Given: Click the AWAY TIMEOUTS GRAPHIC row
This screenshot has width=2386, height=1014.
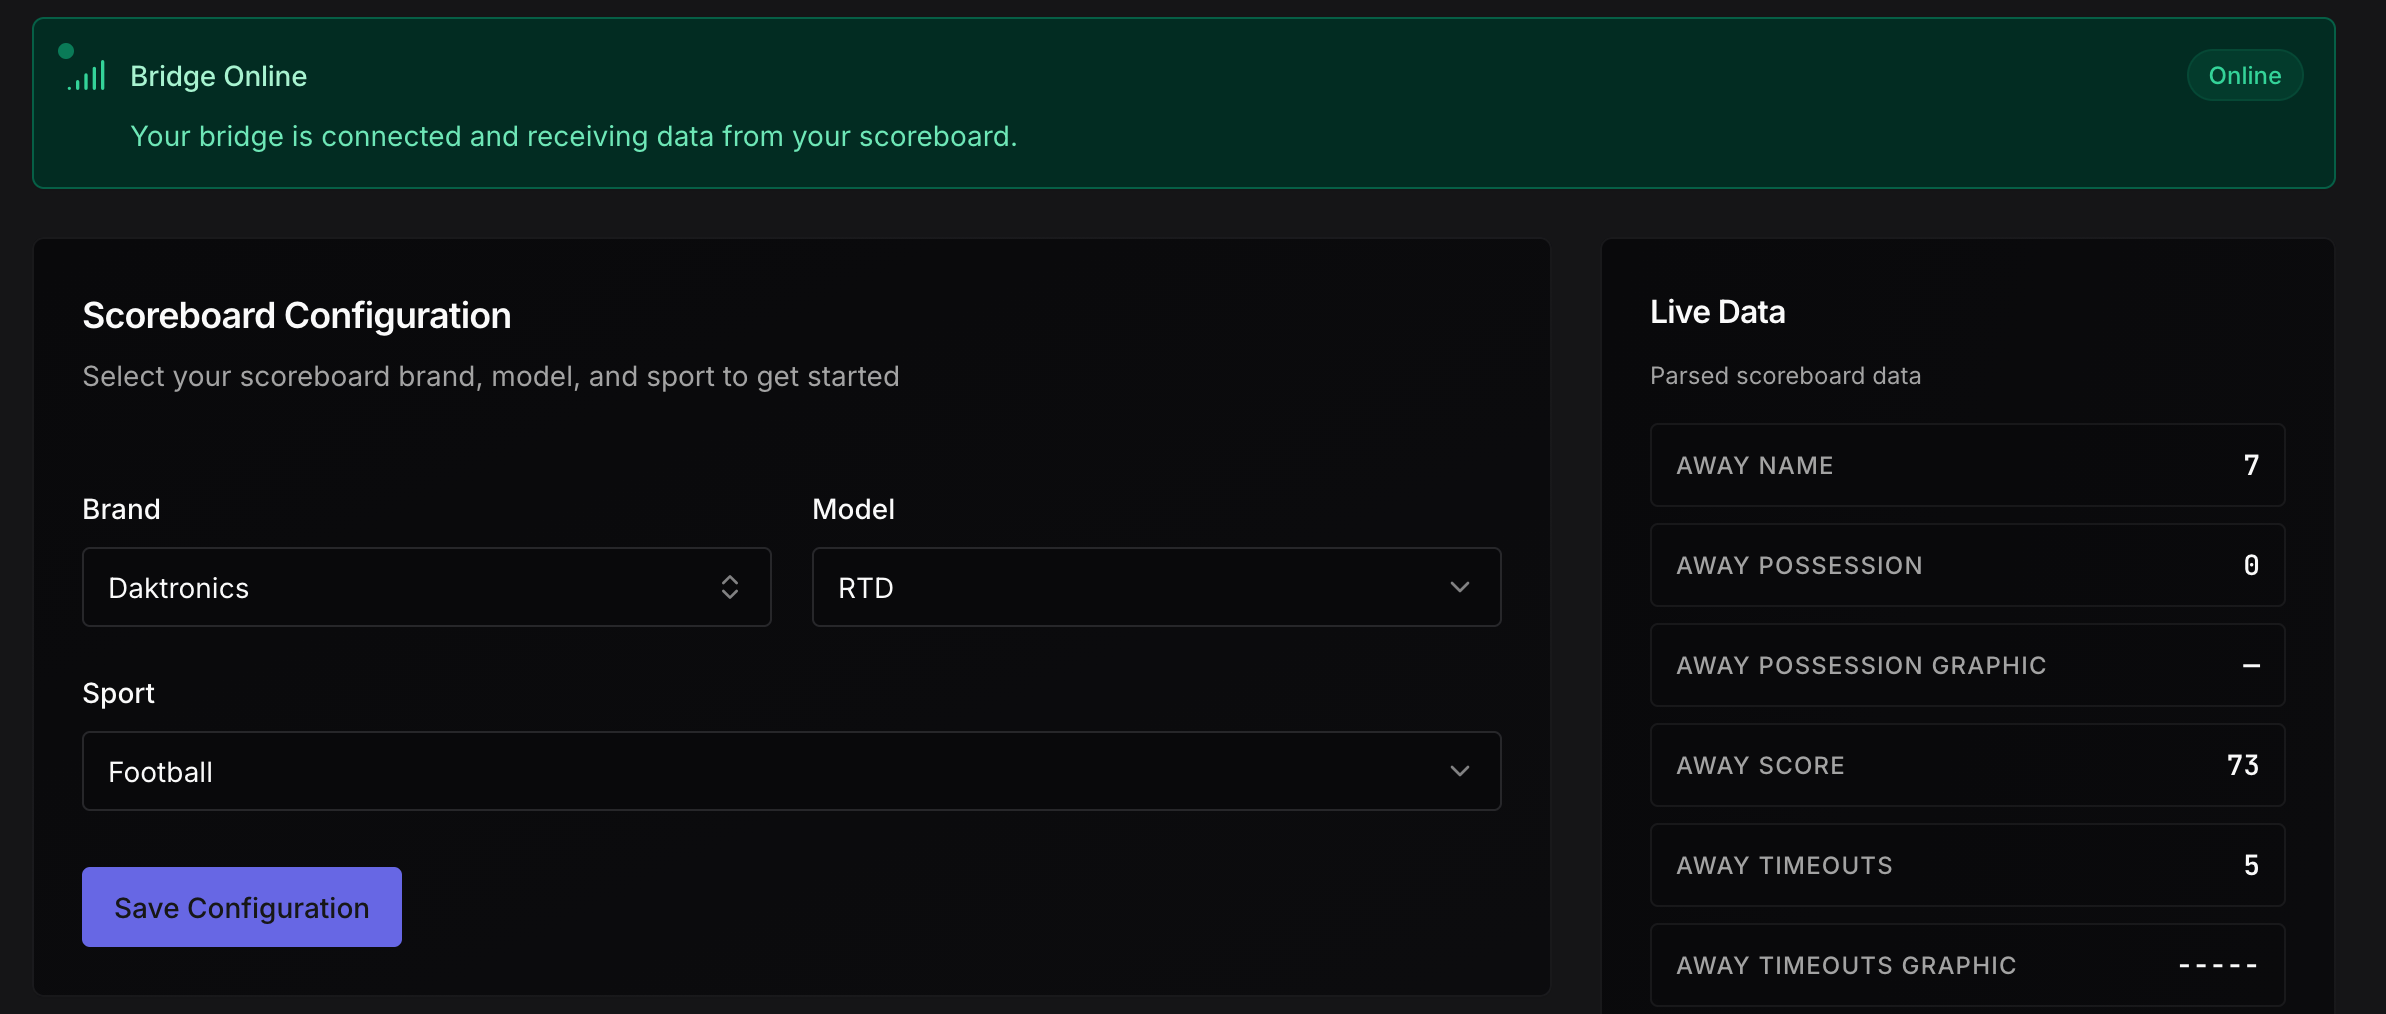Looking at the screenshot, I should click(1967, 965).
